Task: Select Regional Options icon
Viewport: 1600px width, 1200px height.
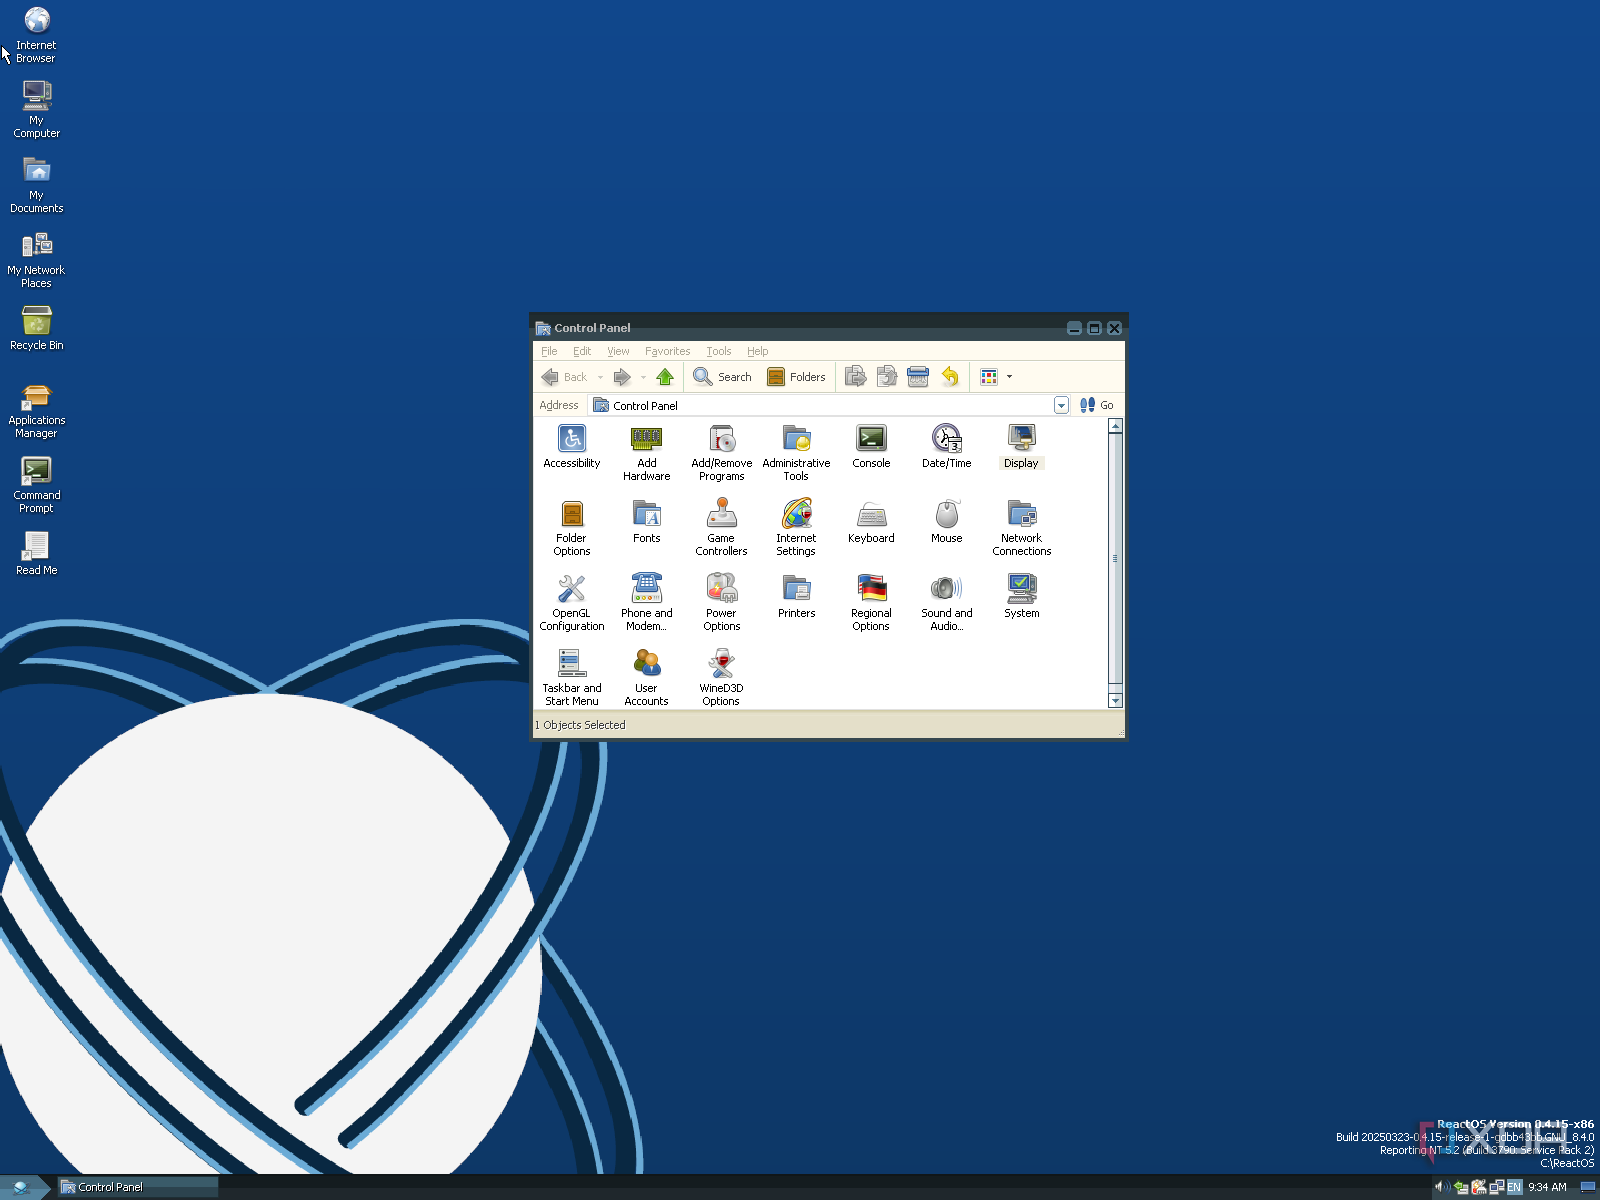Action: click(x=871, y=602)
